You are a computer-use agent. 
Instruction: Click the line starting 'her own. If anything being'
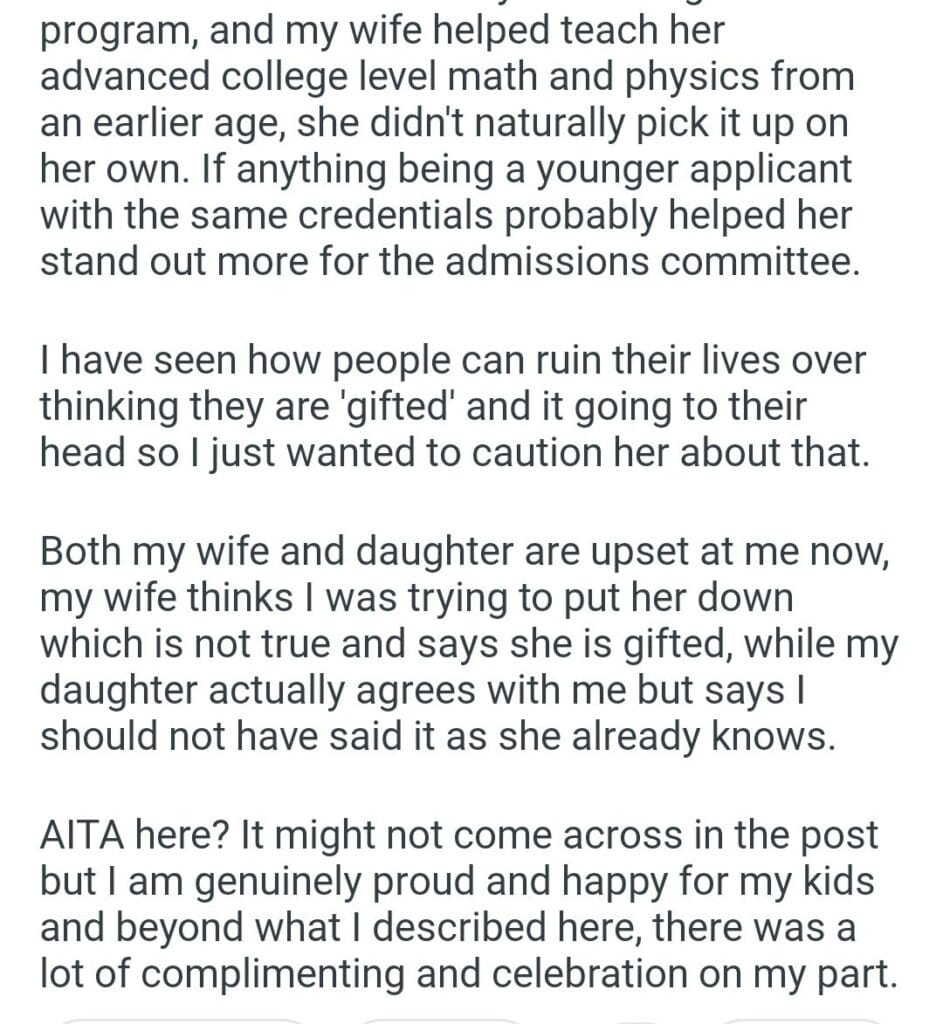pyautogui.click(x=446, y=167)
